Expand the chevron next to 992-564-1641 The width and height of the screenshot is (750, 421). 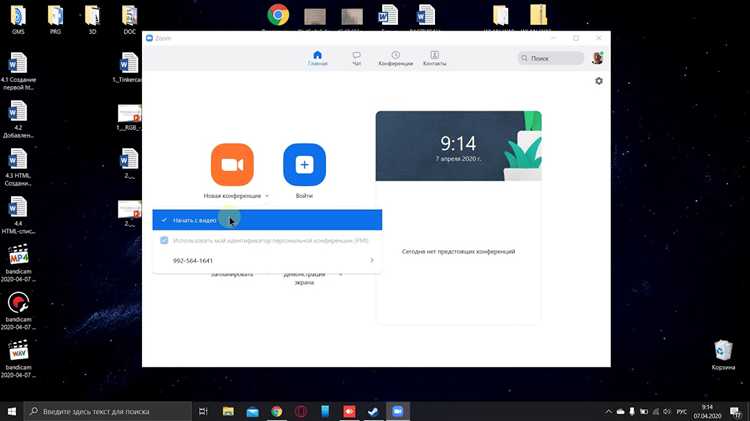pyautogui.click(x=372, y=260)
